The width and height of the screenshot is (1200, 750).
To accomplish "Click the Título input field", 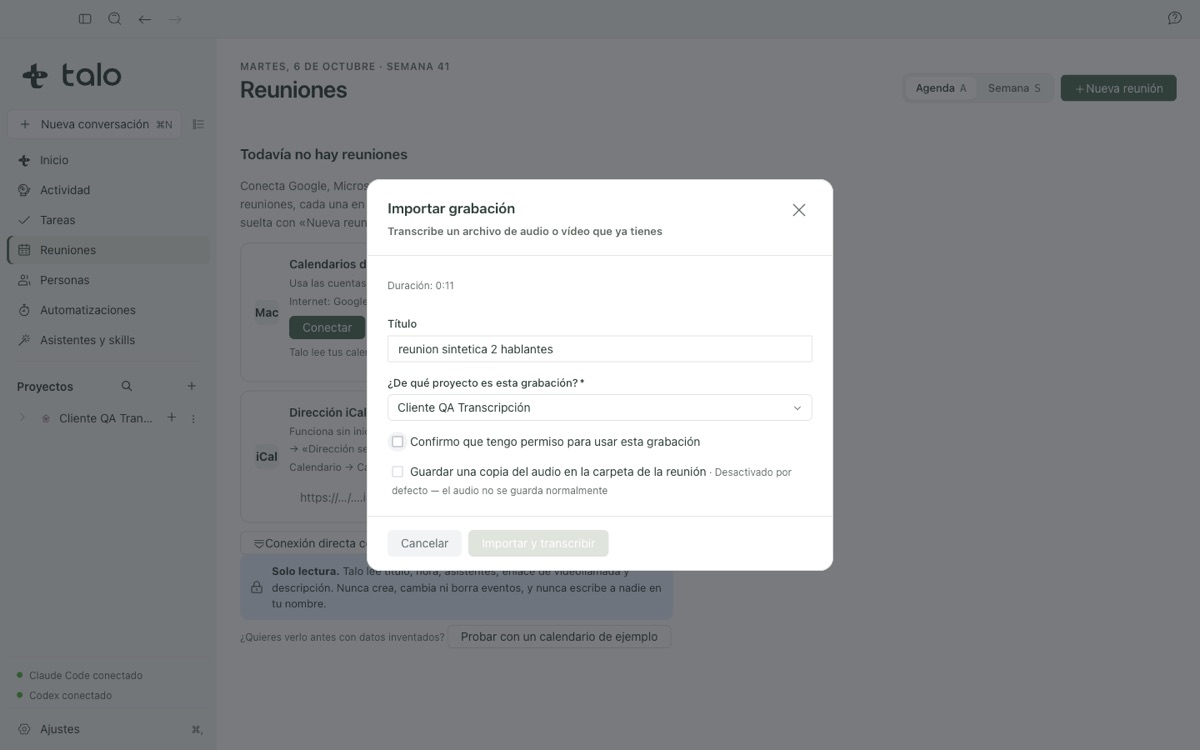I will point(600,349).
